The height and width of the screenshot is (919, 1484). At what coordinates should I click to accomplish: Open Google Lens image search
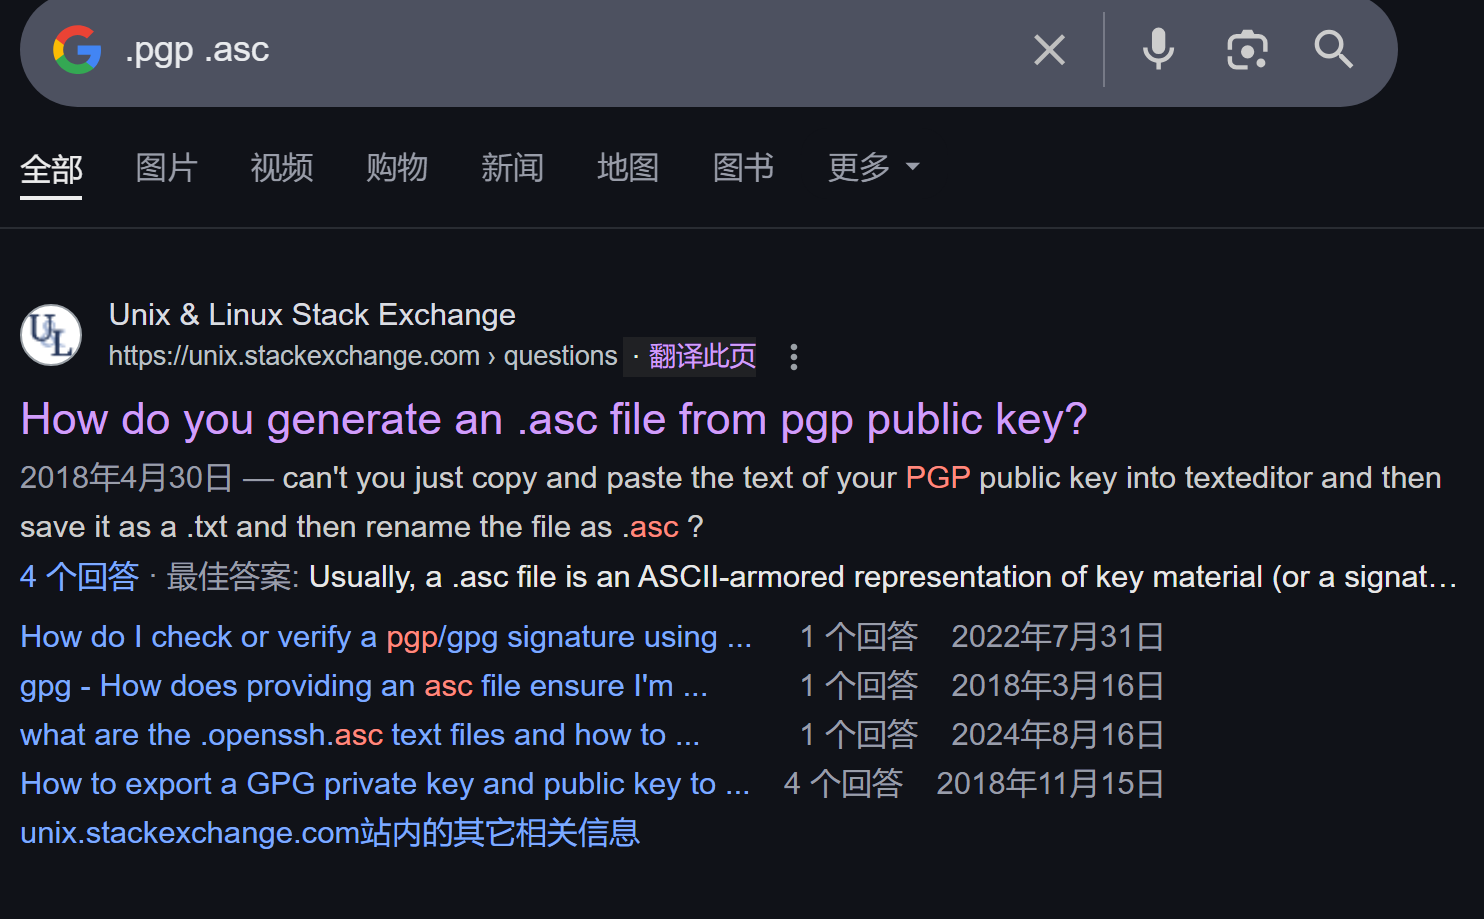1246,50
